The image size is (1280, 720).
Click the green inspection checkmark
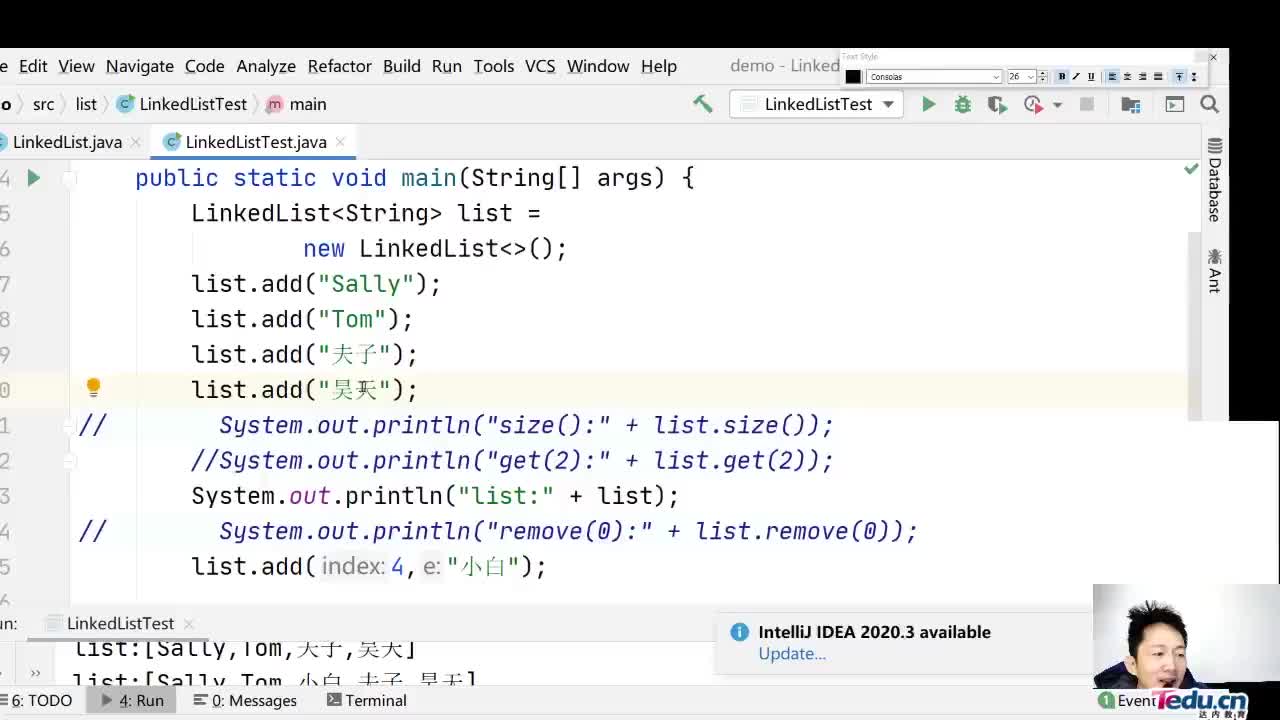coord(1191,169)
